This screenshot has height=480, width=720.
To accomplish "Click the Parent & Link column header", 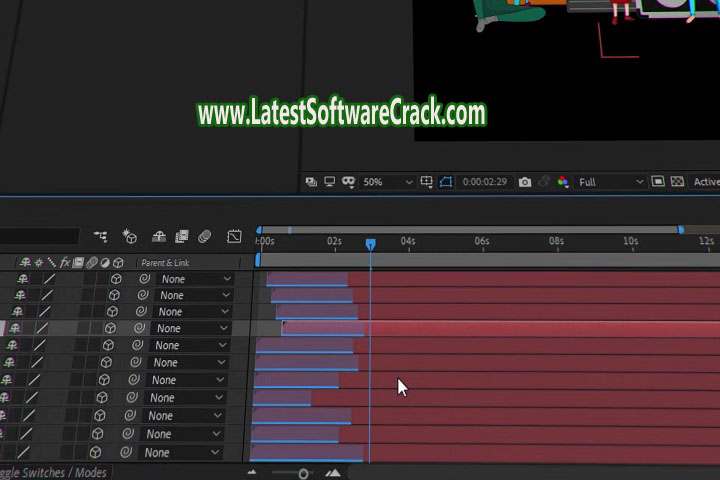I will pos(165,263).
